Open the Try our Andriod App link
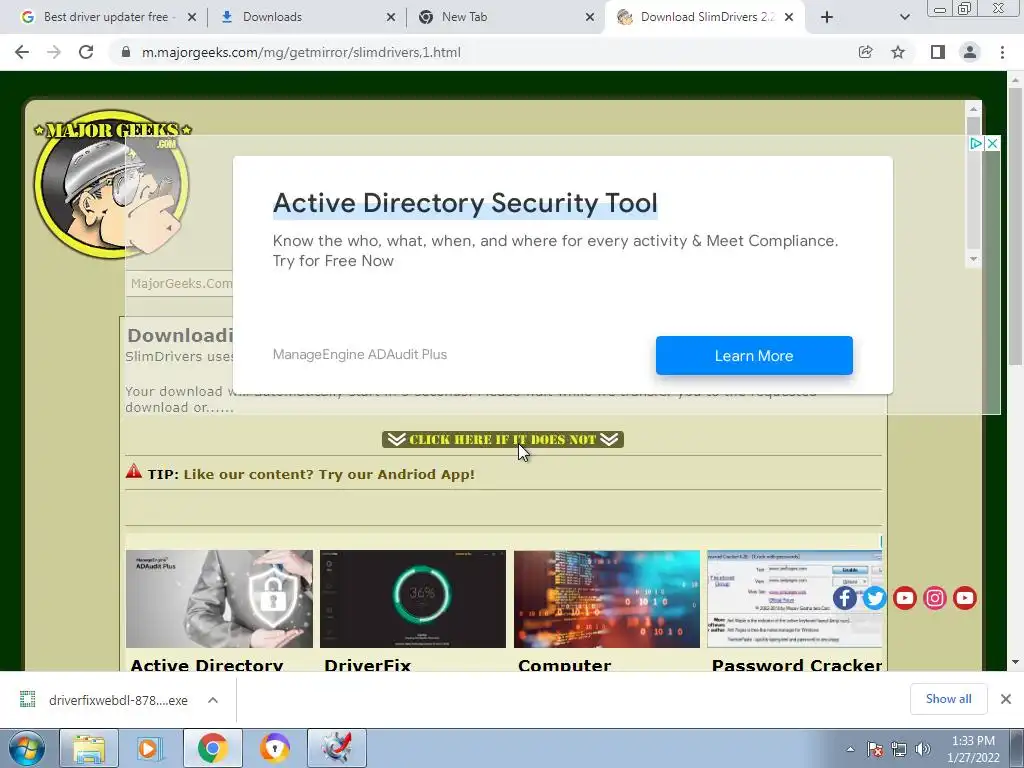The width and height of the screenshot is (1024, 768). click(x=329, y=474)
